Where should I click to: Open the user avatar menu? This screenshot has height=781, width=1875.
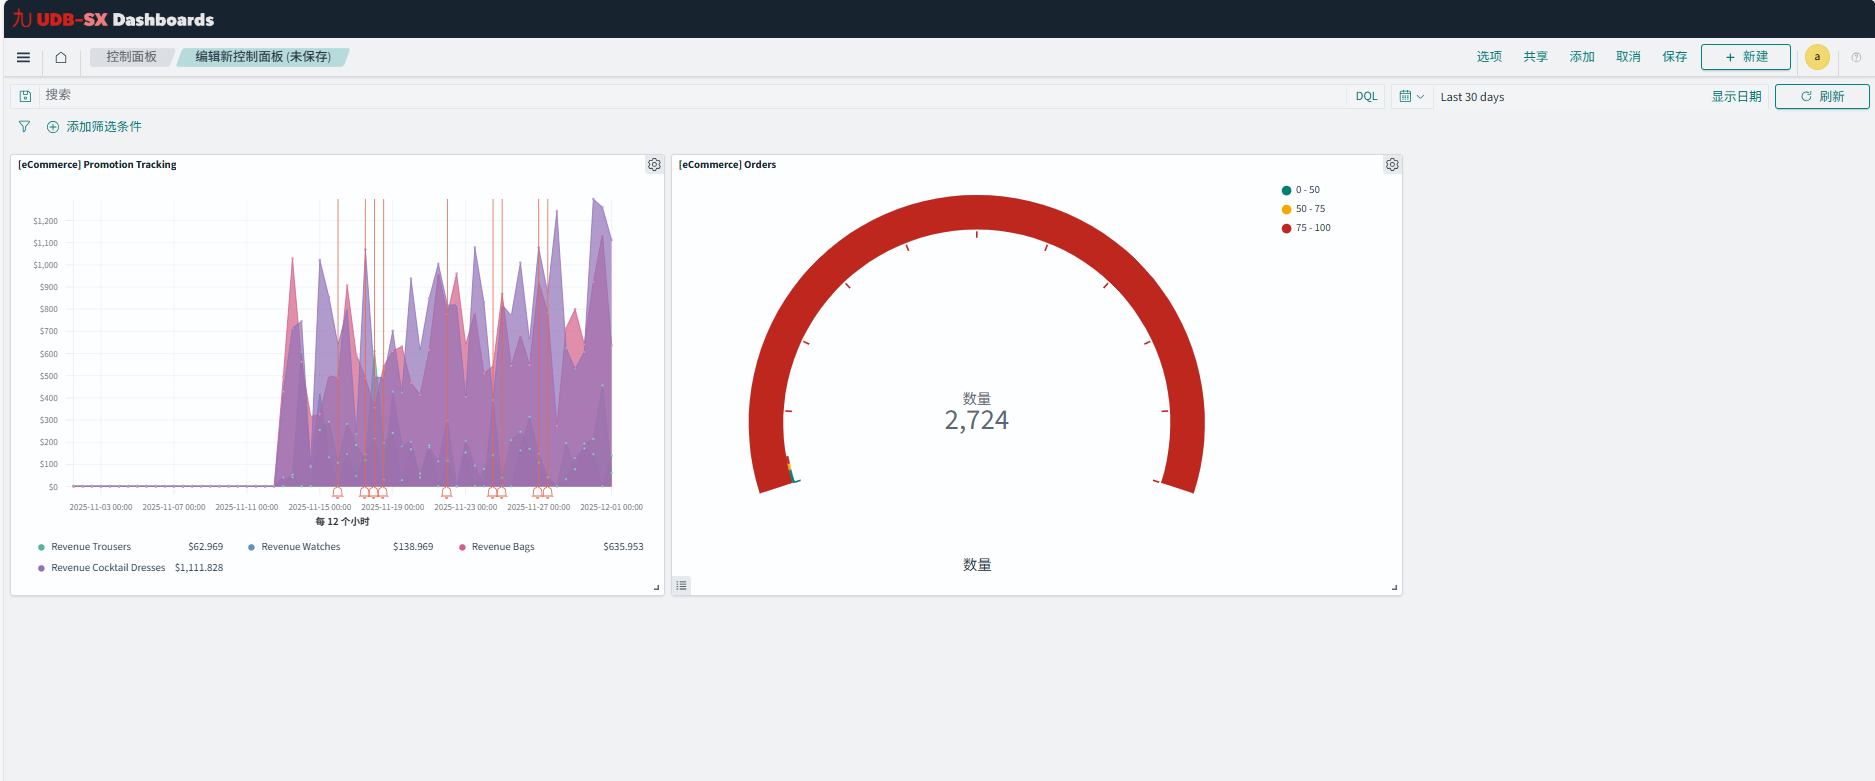(1817, 57)
